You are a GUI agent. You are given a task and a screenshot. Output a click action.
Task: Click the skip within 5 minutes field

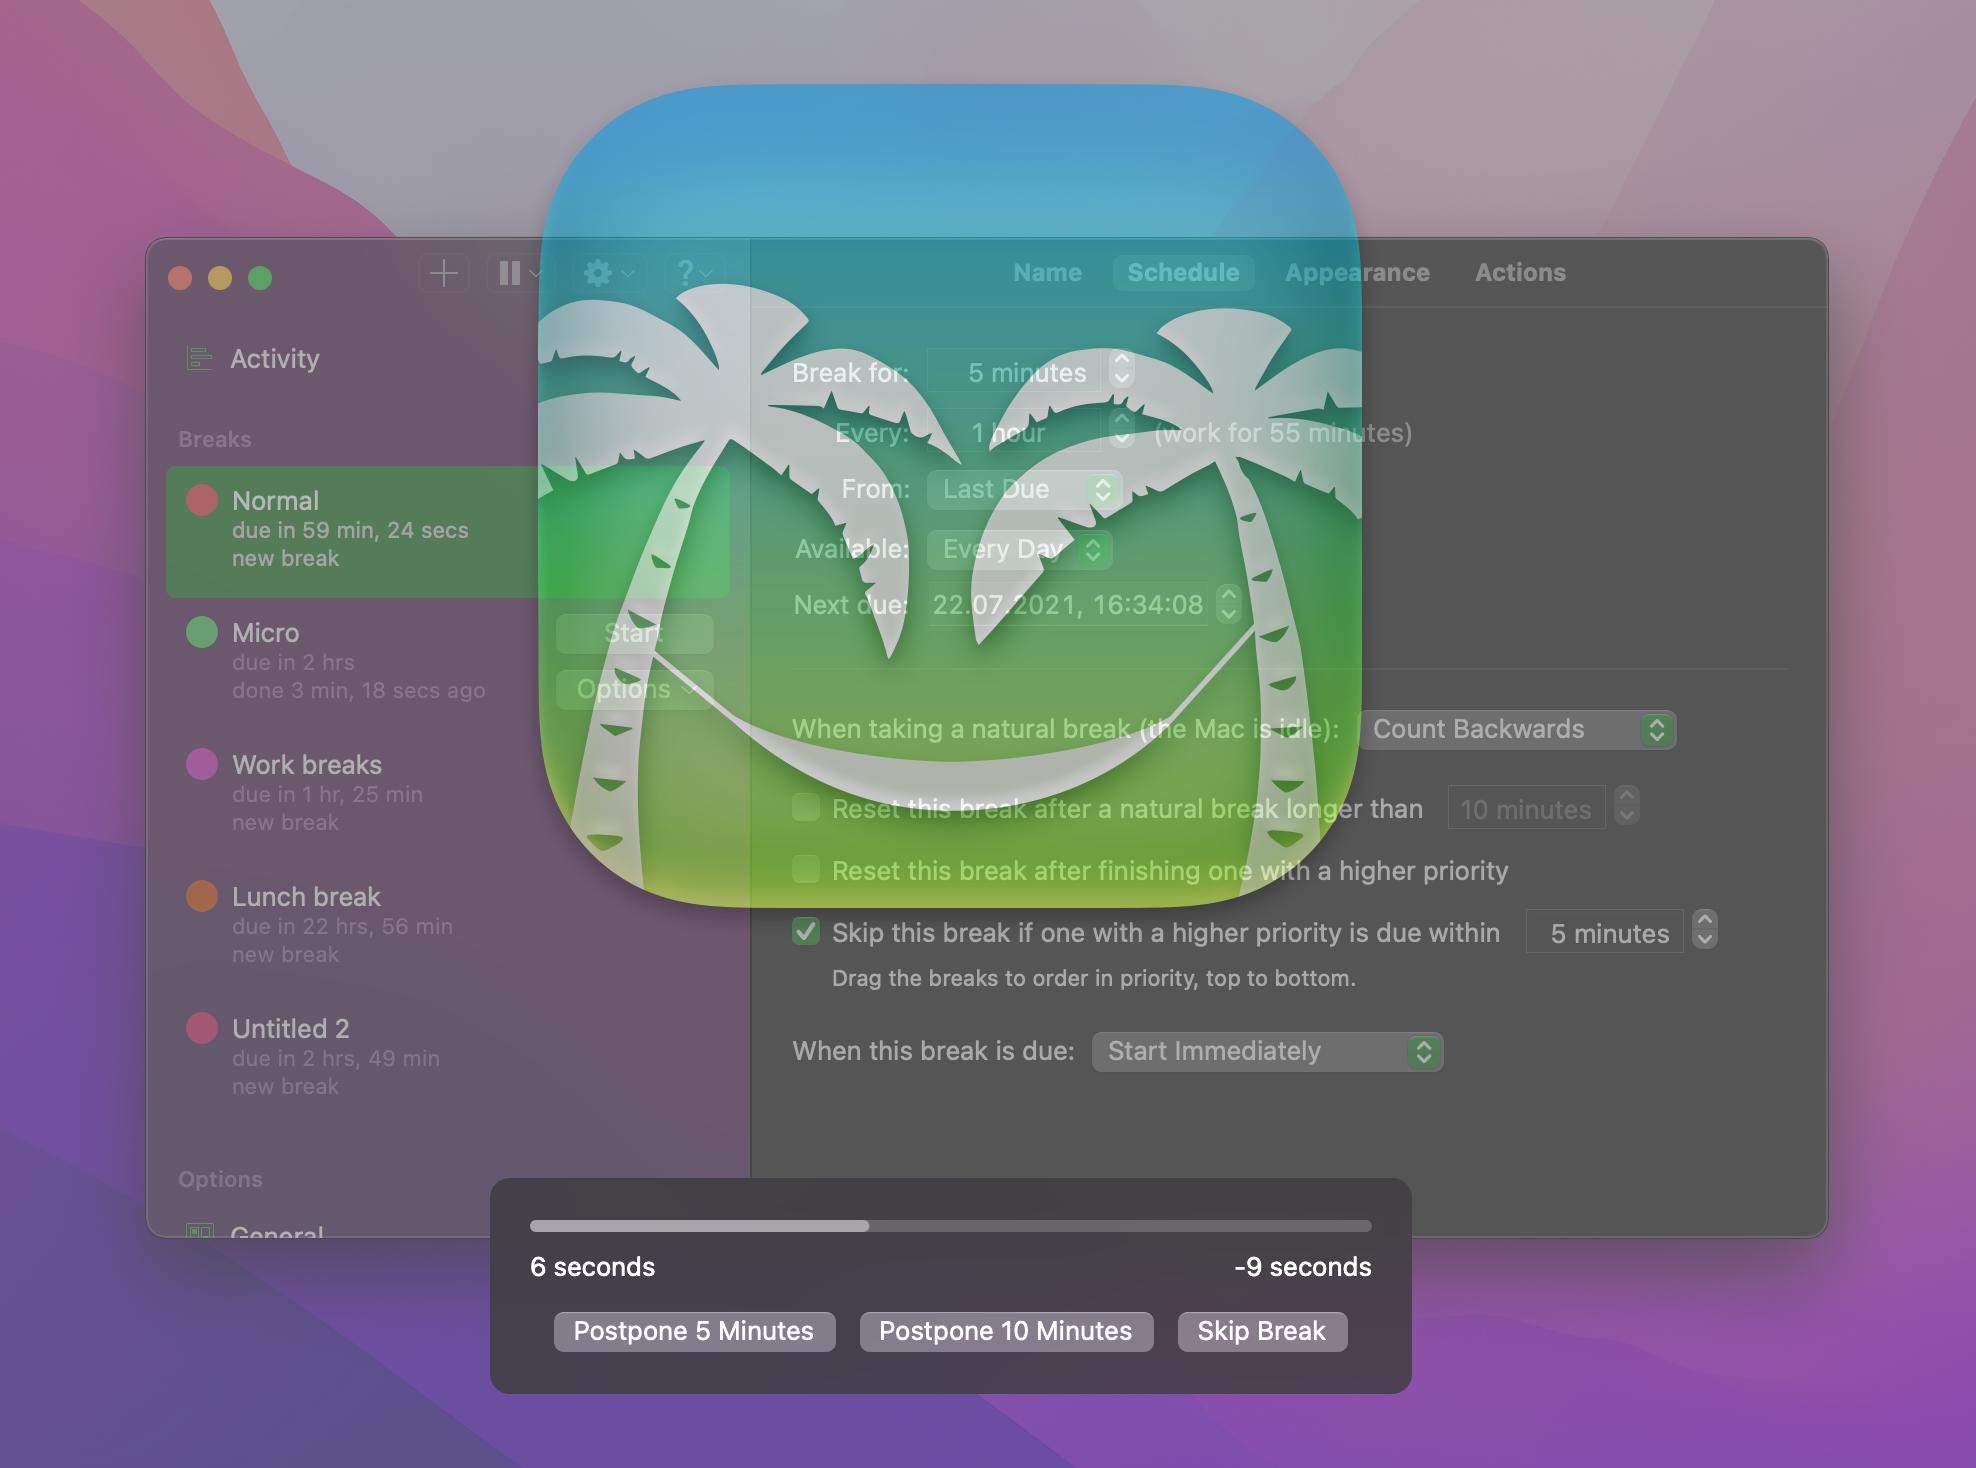click(1605, 932)
